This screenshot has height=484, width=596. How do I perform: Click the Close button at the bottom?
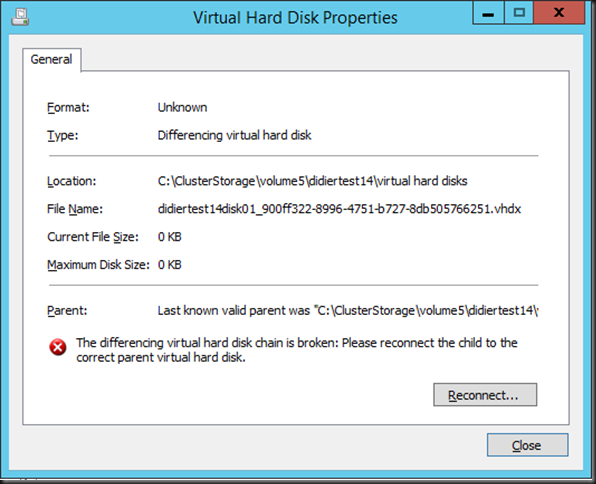click(x=528, y=445)
